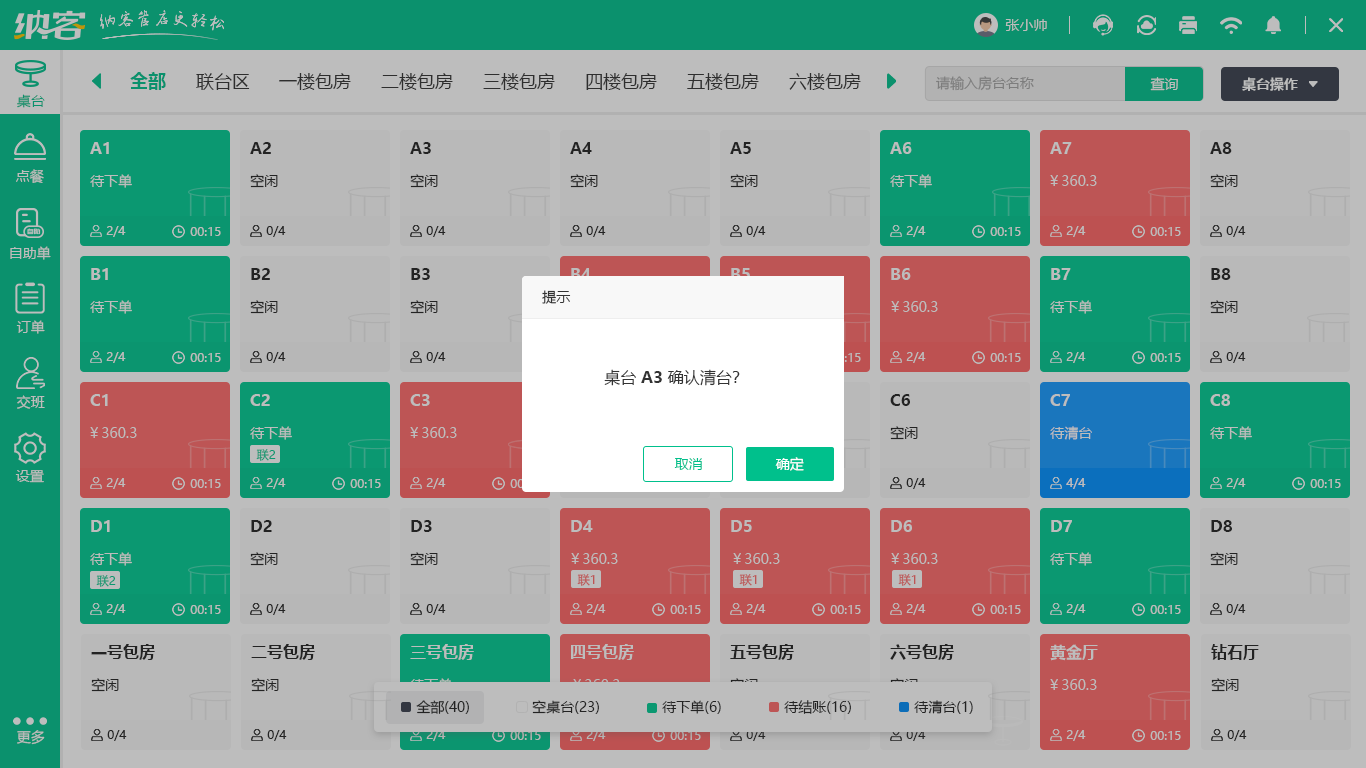Click 取消 to dismiss the dialog
This screenshot has height=768, width=1366.
pyautogui.click(x=688, y=464)
